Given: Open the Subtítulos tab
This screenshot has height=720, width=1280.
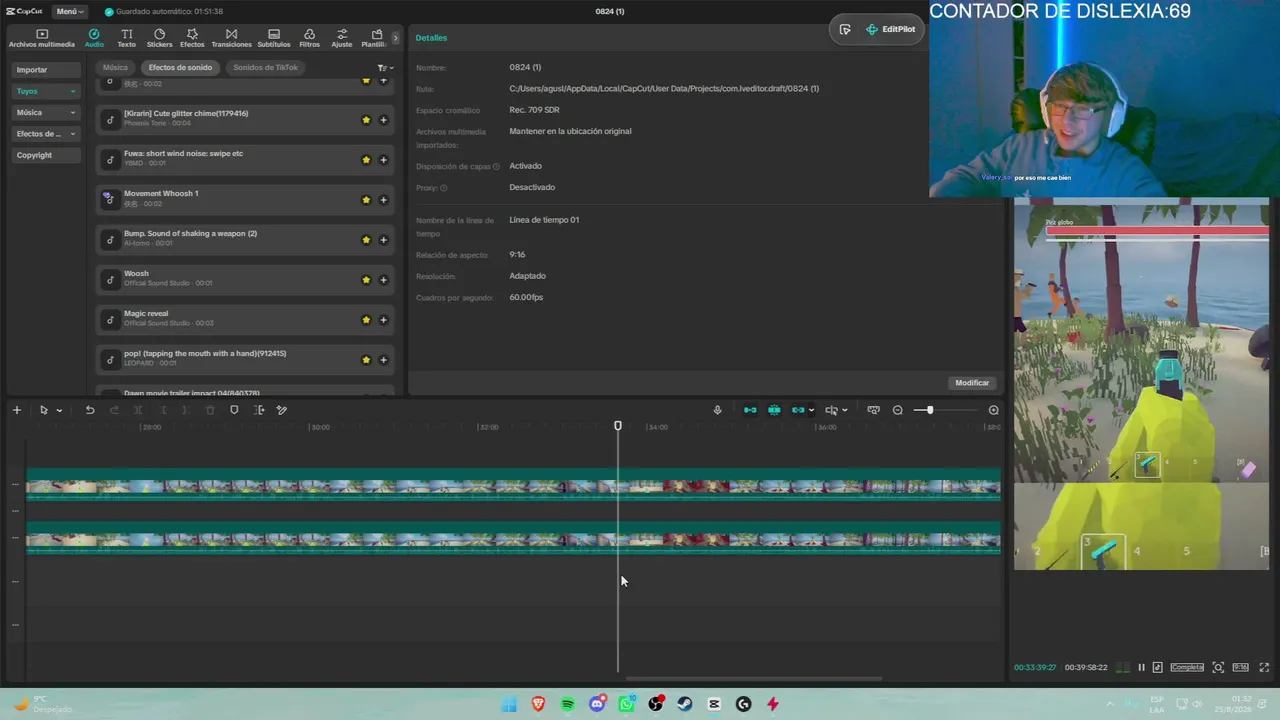Looking at the screenshot, I should click(x=274, y=38).
